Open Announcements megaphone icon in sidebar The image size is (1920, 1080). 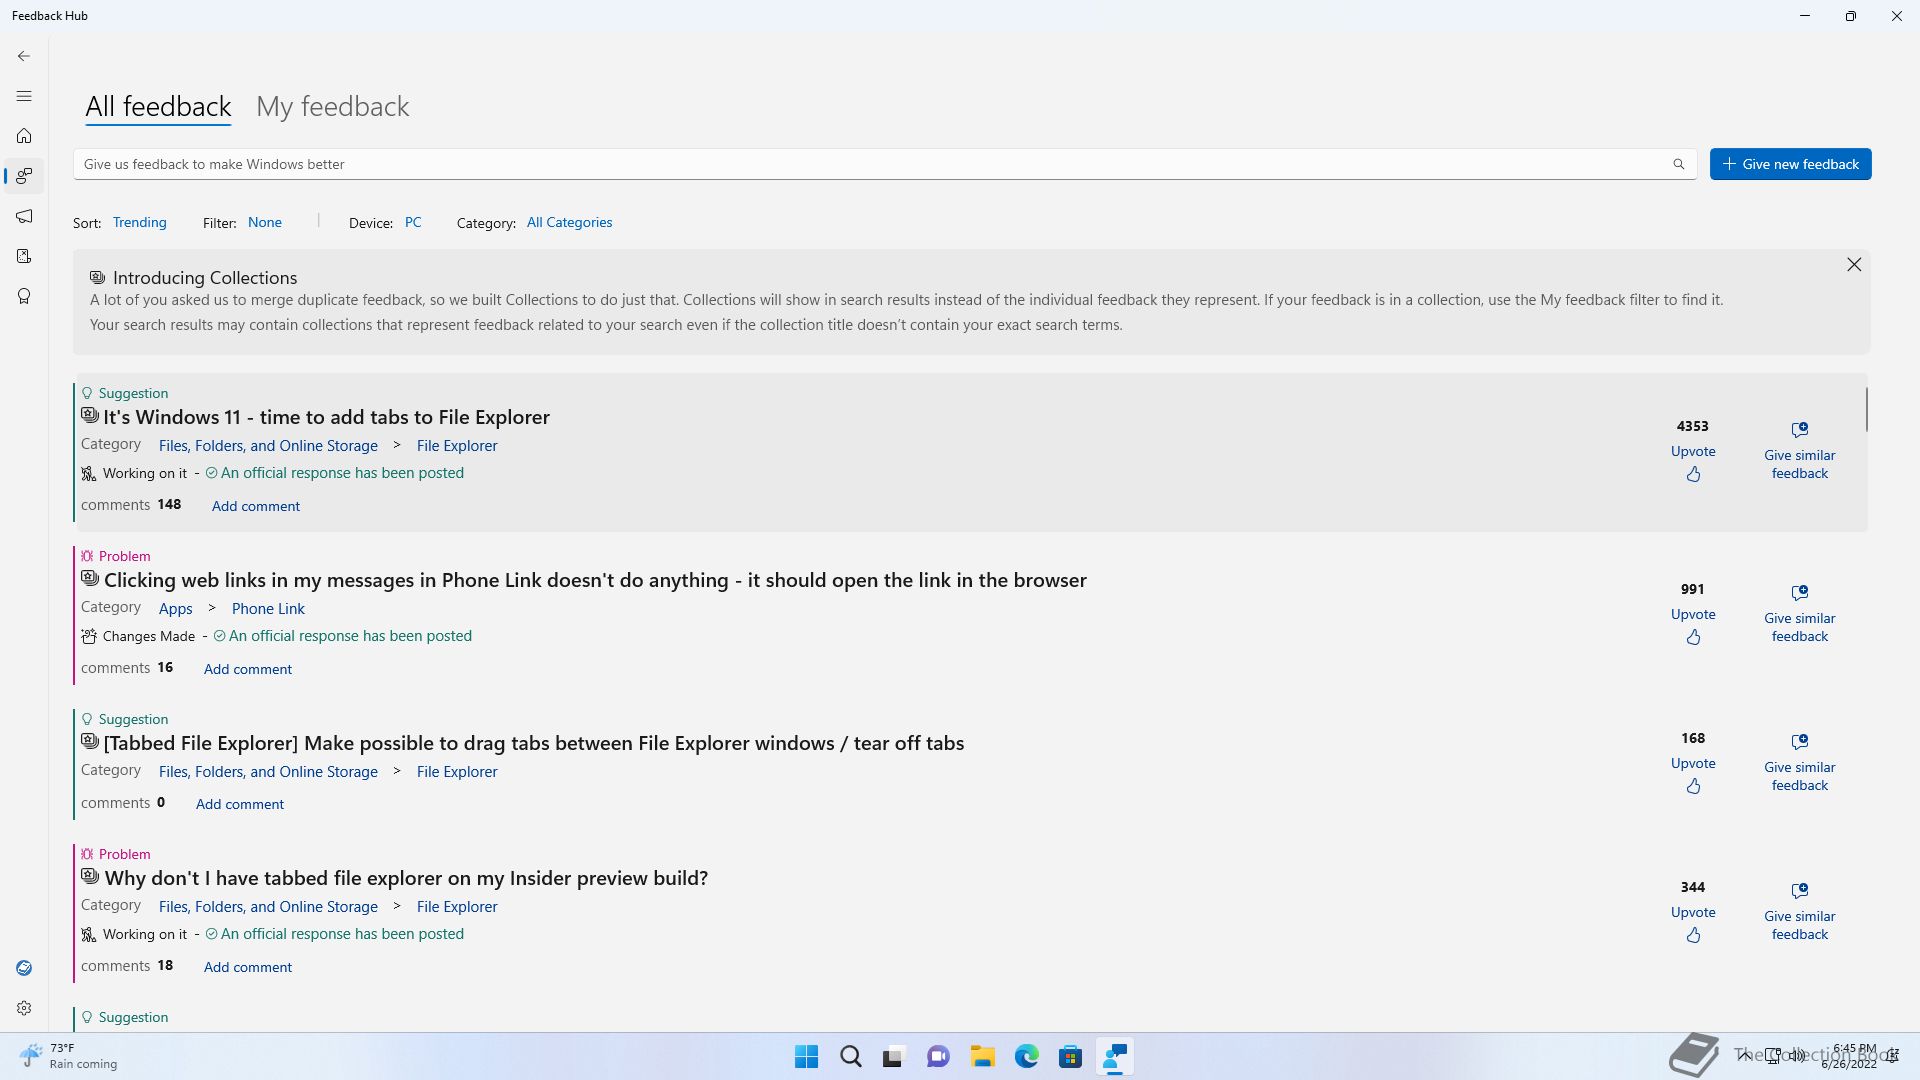coord(24,216)
